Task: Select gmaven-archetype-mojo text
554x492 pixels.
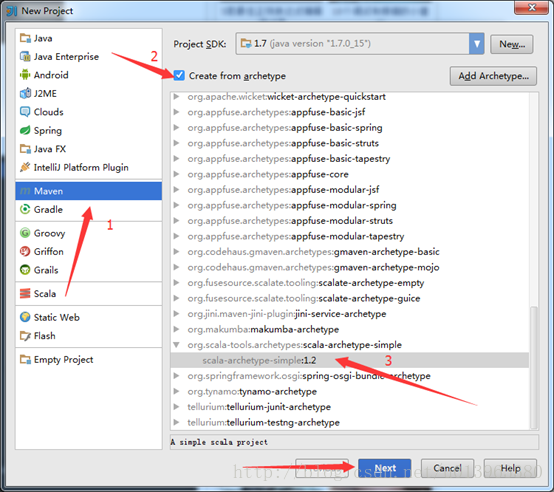Action: tap(387, 267)
